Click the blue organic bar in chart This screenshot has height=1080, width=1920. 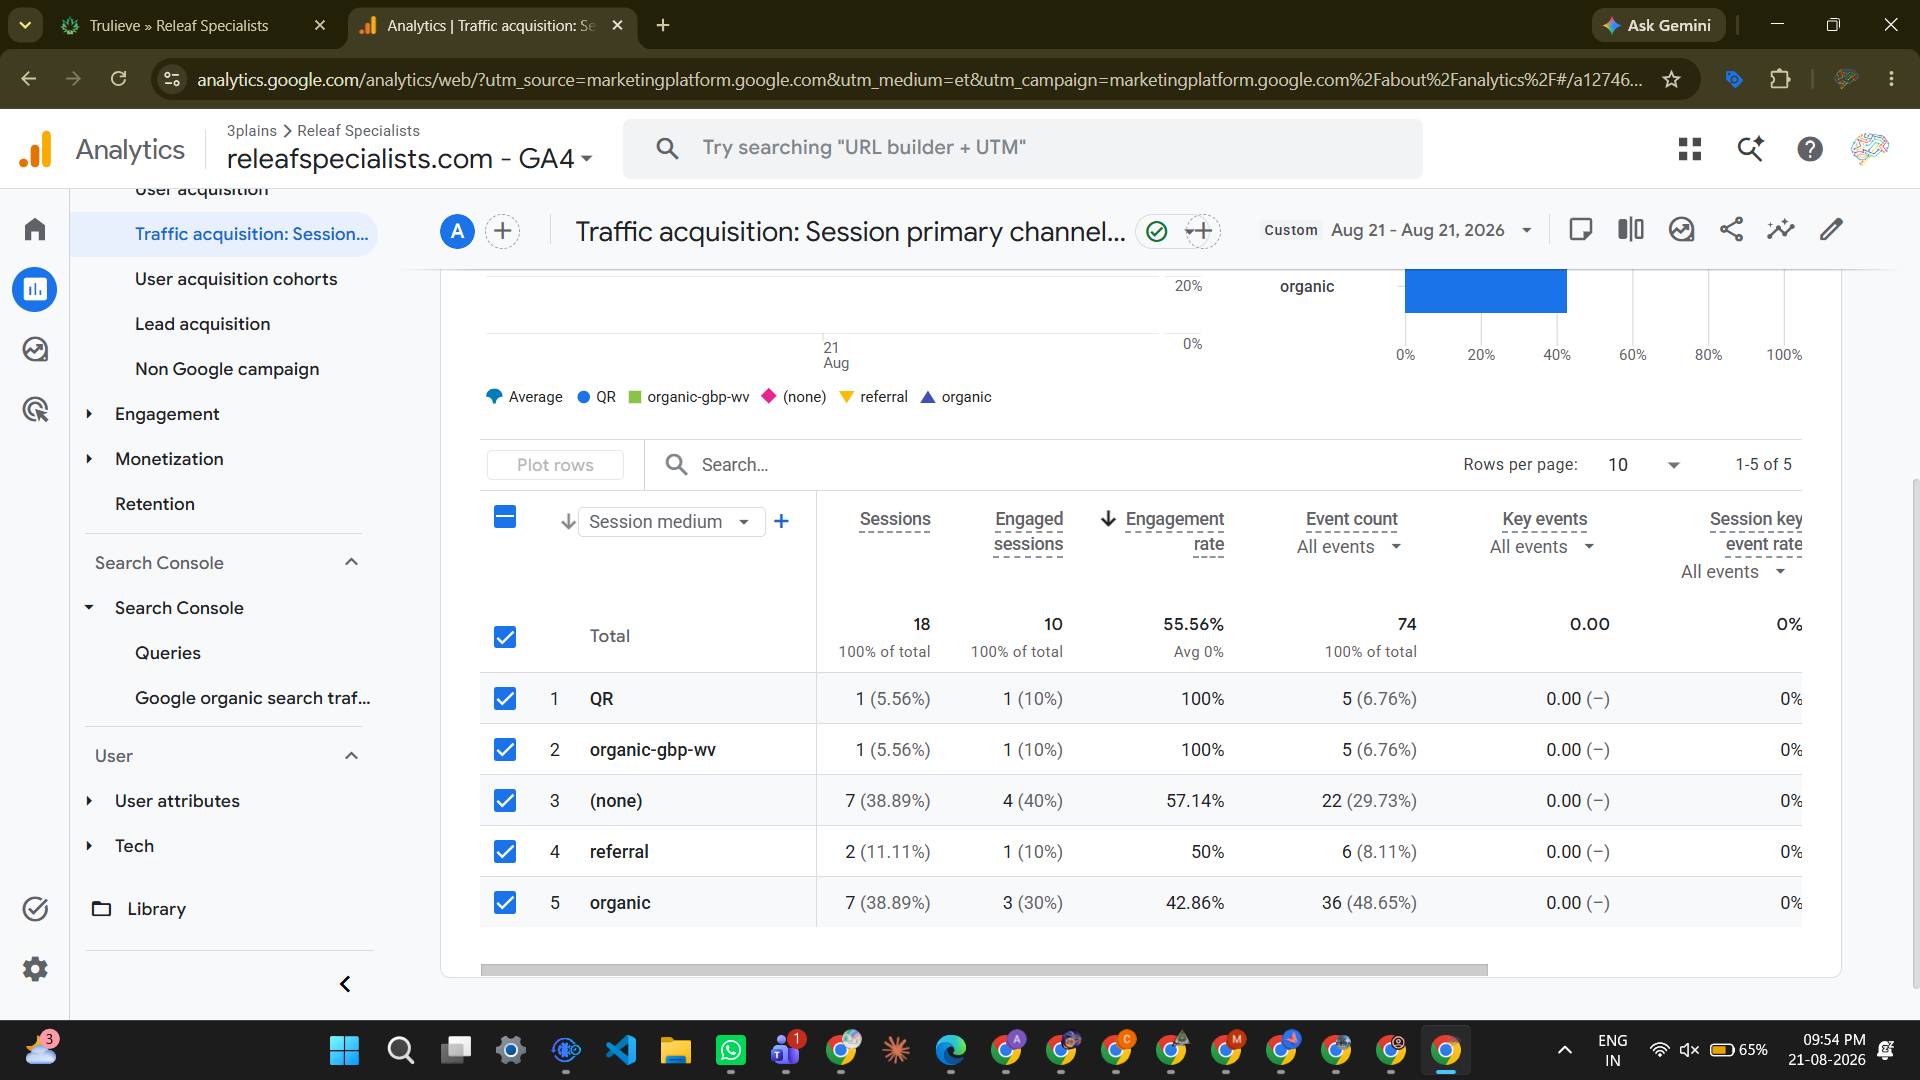1485,291
